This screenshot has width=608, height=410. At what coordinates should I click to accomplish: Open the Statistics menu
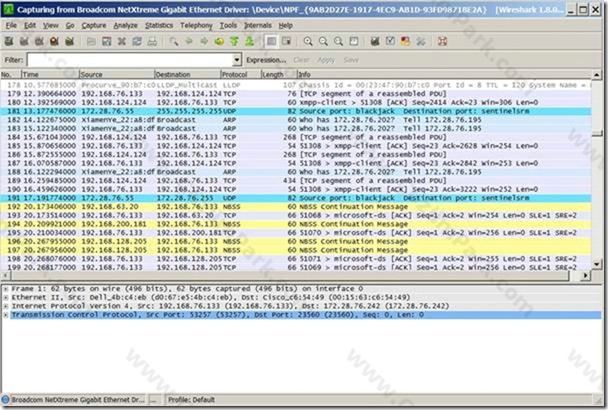tap(159, 26)
